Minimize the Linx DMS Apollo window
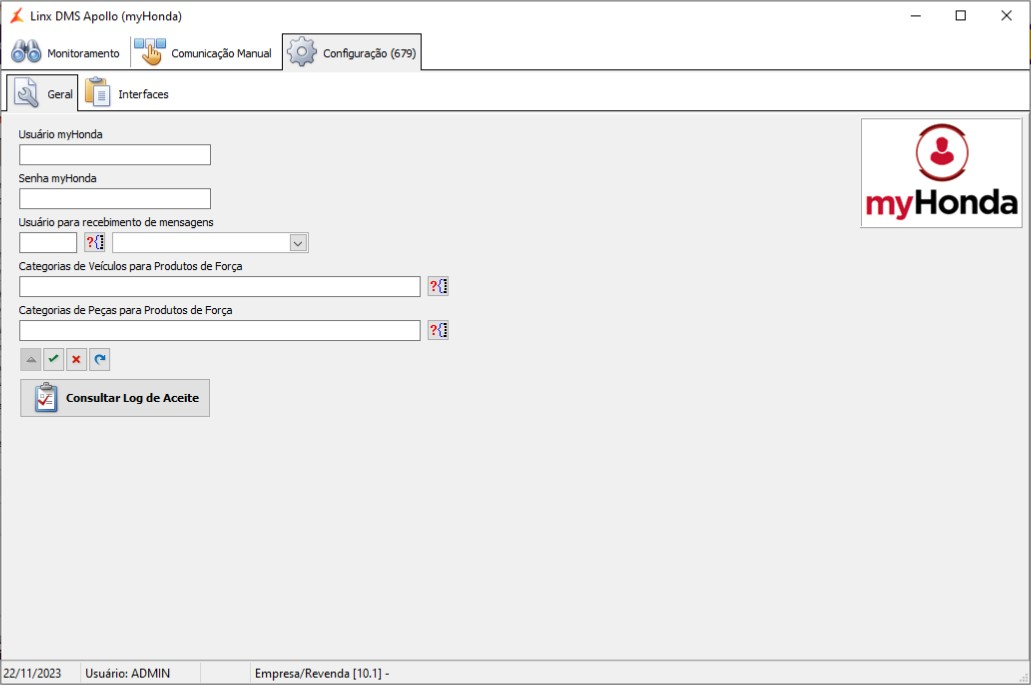This screenshot has width=1031, height=685. (915, 16)
